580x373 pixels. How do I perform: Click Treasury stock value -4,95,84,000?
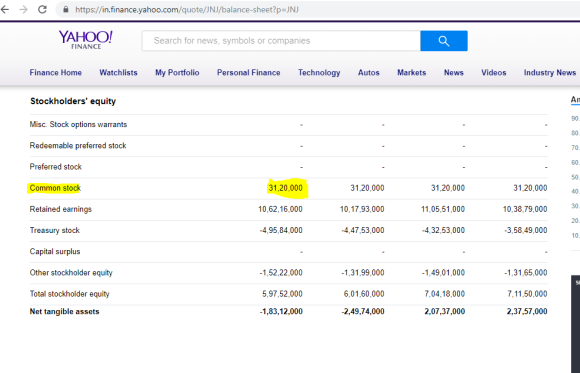[x=281, y=230]
